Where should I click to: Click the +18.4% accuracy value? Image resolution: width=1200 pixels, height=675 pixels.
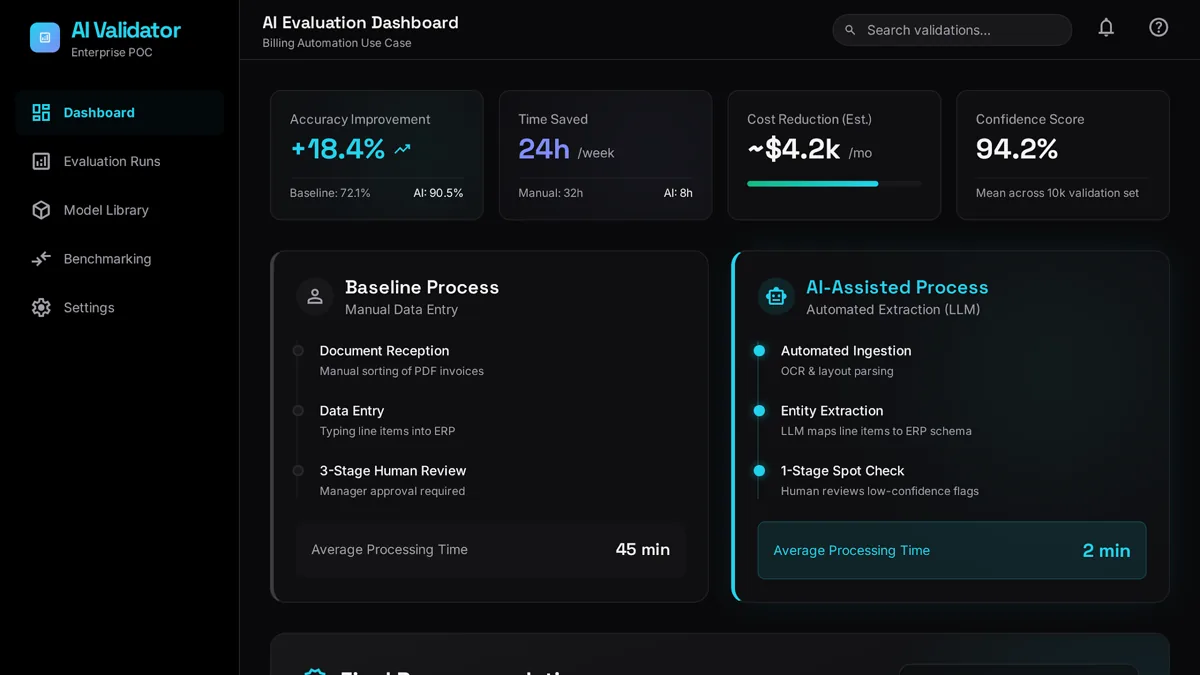click(x=338, y=149)
